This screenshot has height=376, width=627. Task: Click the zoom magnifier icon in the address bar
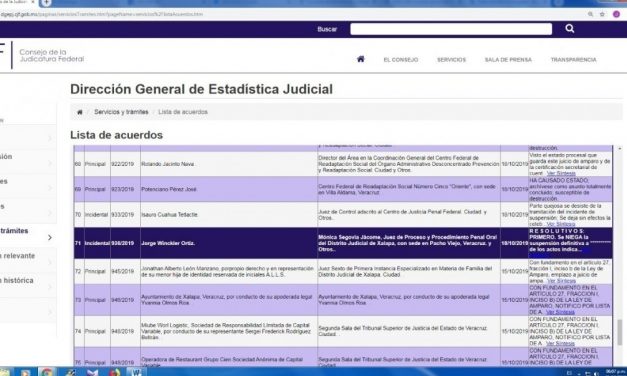590,14
